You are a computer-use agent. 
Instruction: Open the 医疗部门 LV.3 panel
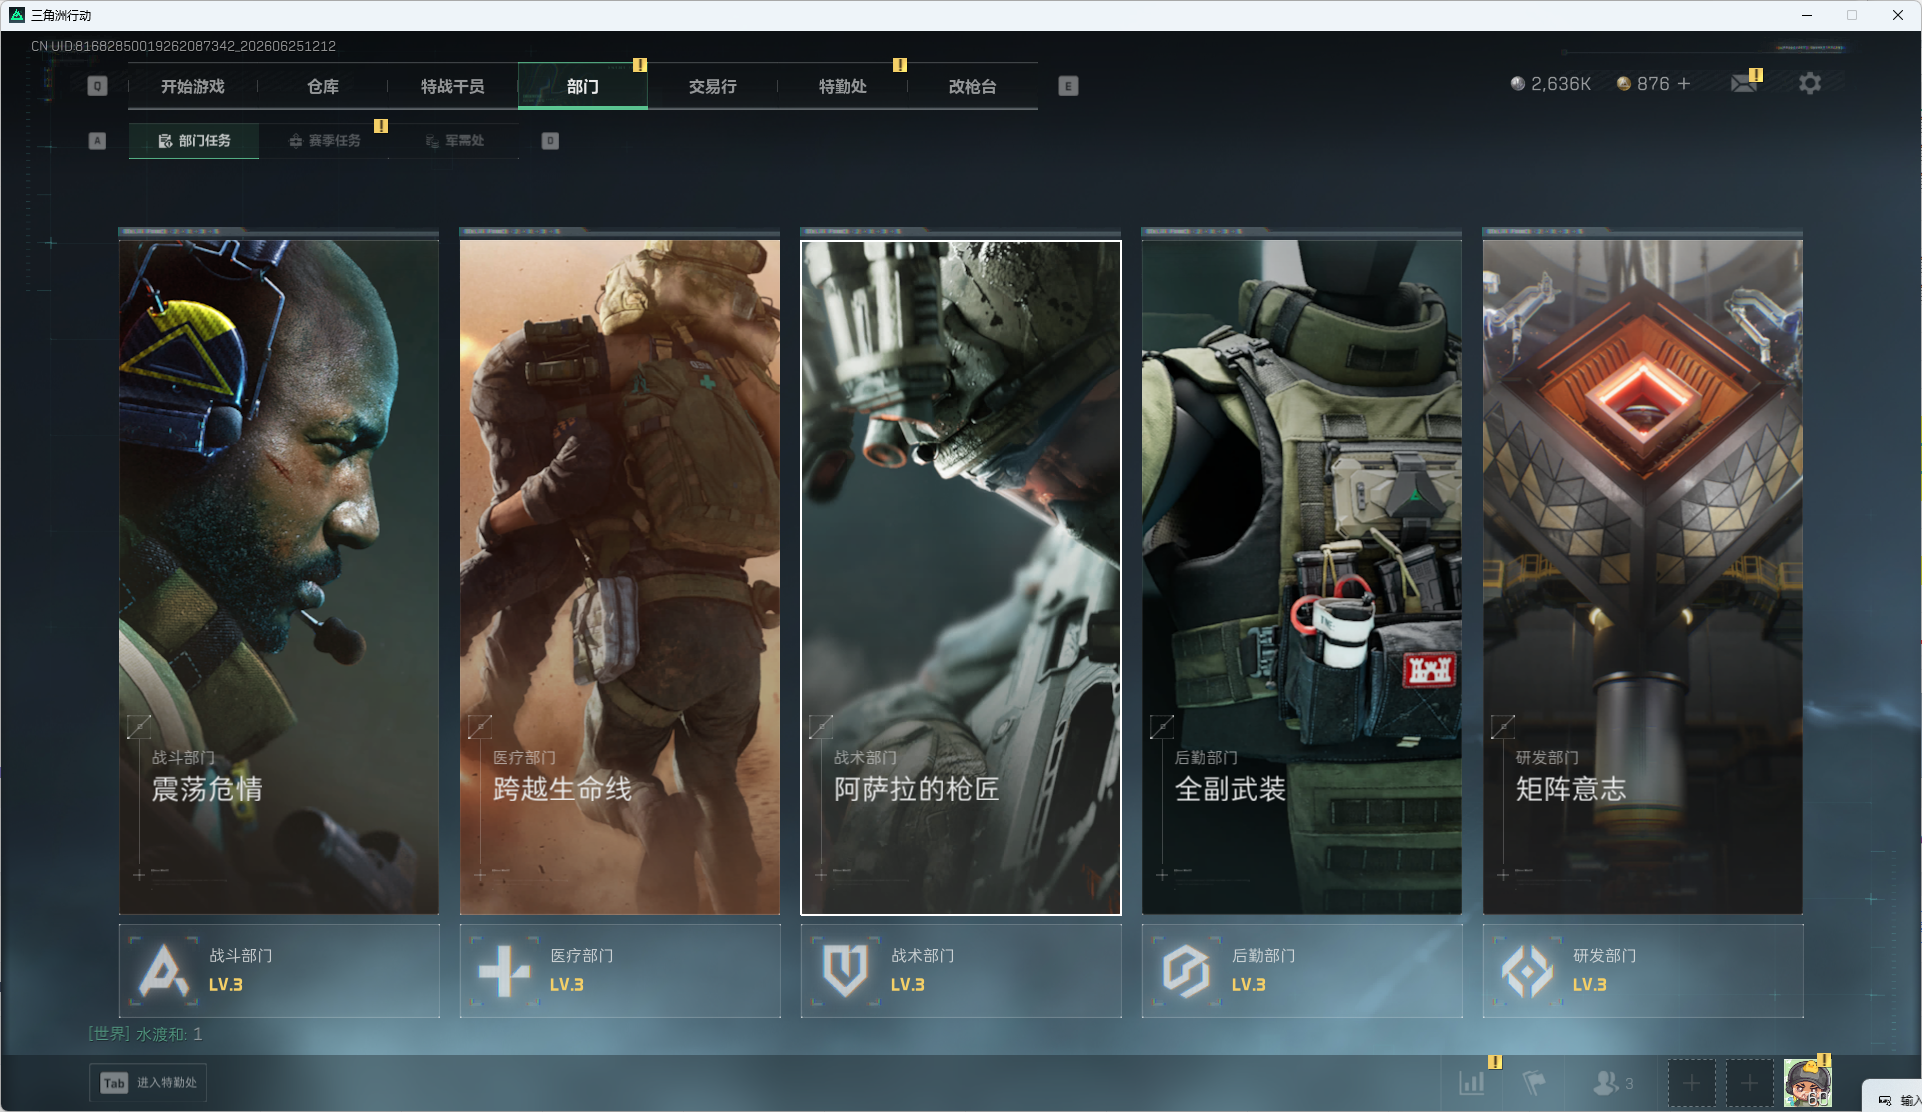(x=620, y=971)
